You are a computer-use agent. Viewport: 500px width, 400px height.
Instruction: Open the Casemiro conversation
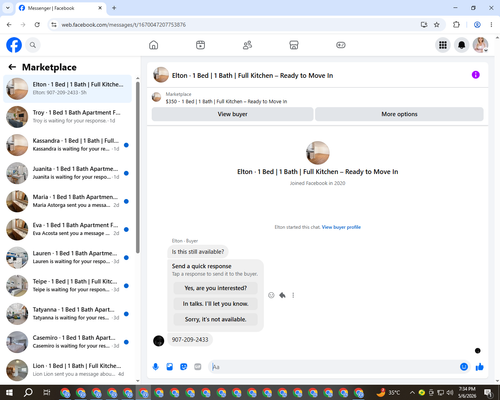(67, 342)
